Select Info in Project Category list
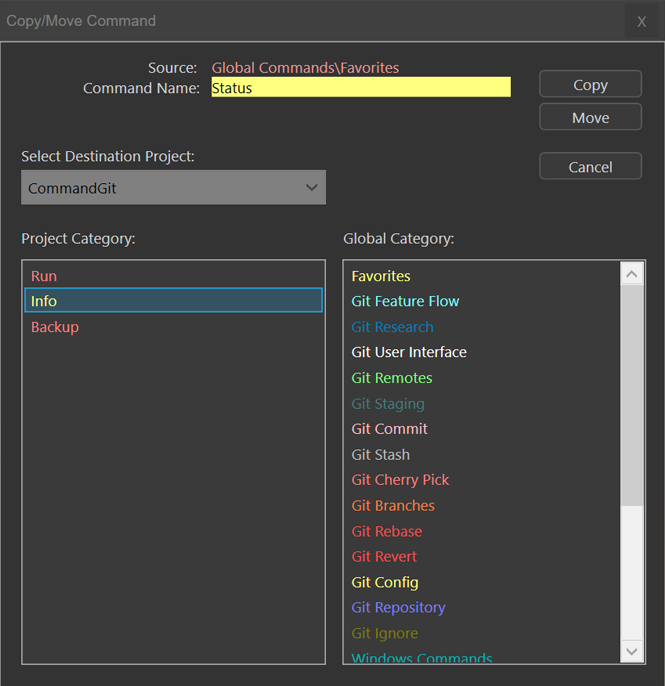Image resolution: width=665 pixels, height=686 pixels. [44, 301]
